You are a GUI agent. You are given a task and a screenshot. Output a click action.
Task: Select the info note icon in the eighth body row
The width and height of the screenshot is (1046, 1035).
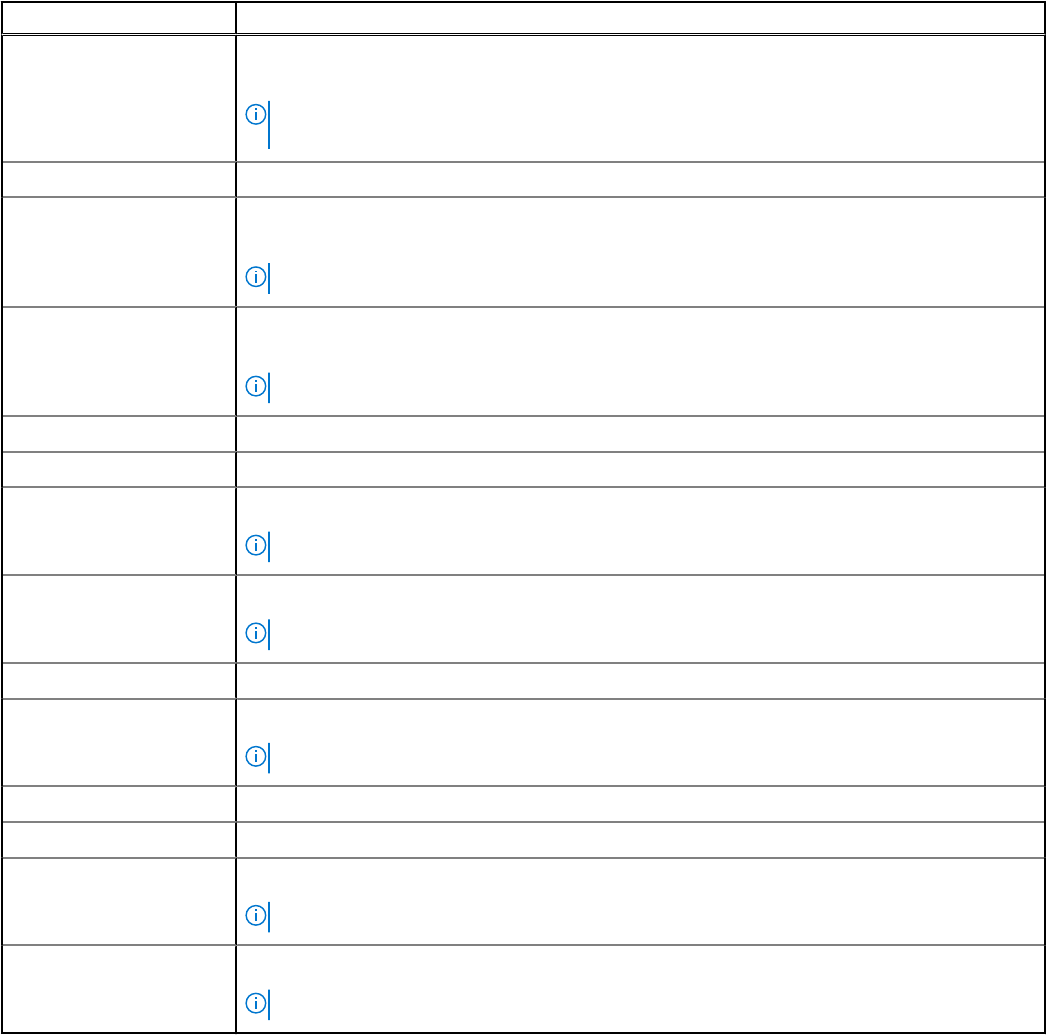click(255, 633)
